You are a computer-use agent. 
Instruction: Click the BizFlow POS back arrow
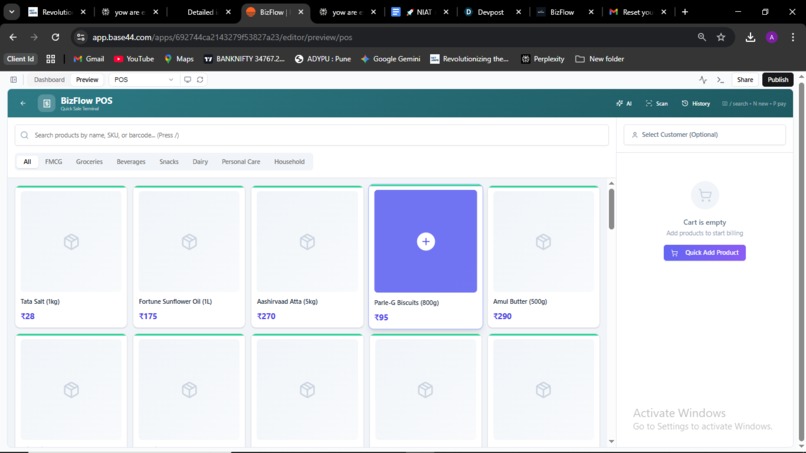[x=23, y=103]
